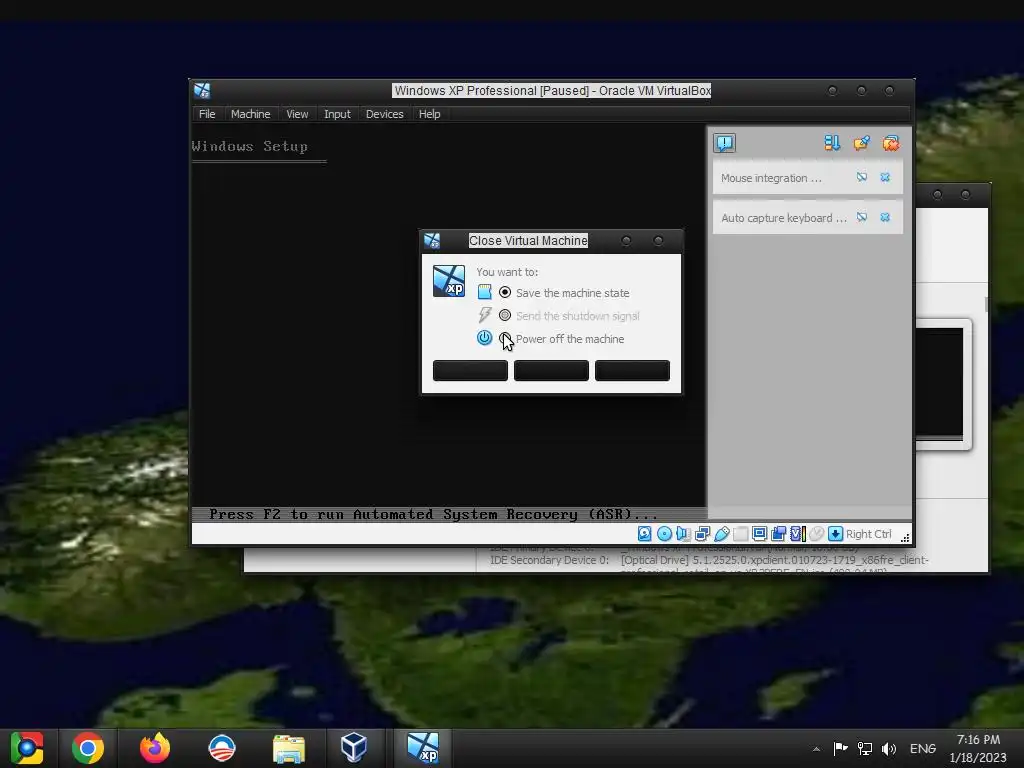The width and height of the screenshot is (1024, 768).
Task: Open Firefox from the taskbar
Action: [155, 748]
